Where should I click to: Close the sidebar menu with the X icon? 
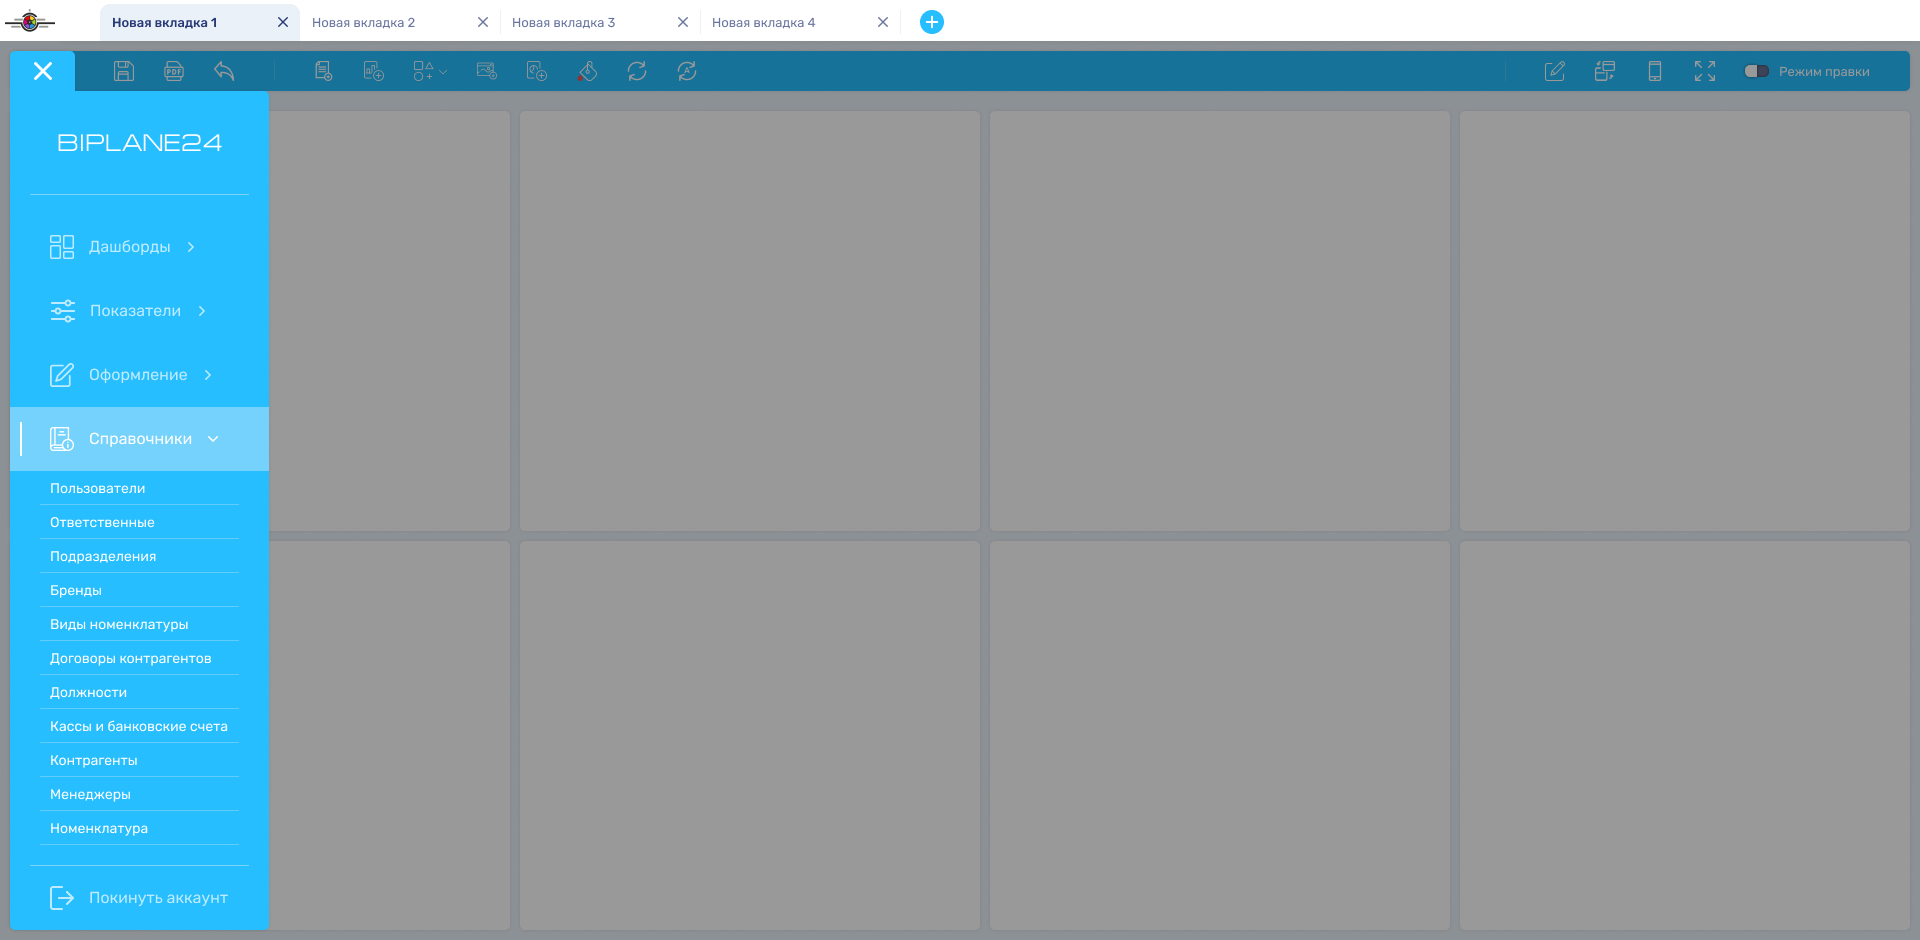click(x=43, y=71)
